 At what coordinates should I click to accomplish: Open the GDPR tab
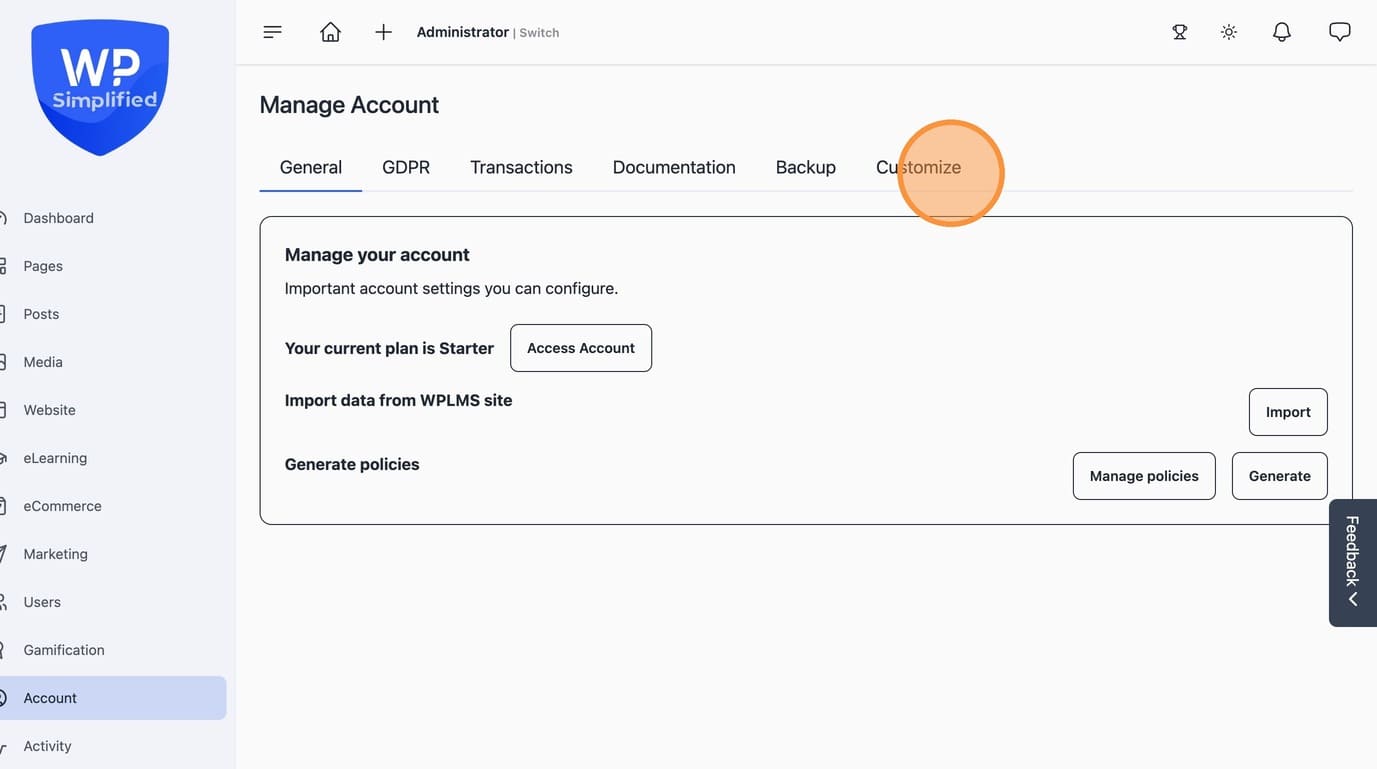coord(406,167)
